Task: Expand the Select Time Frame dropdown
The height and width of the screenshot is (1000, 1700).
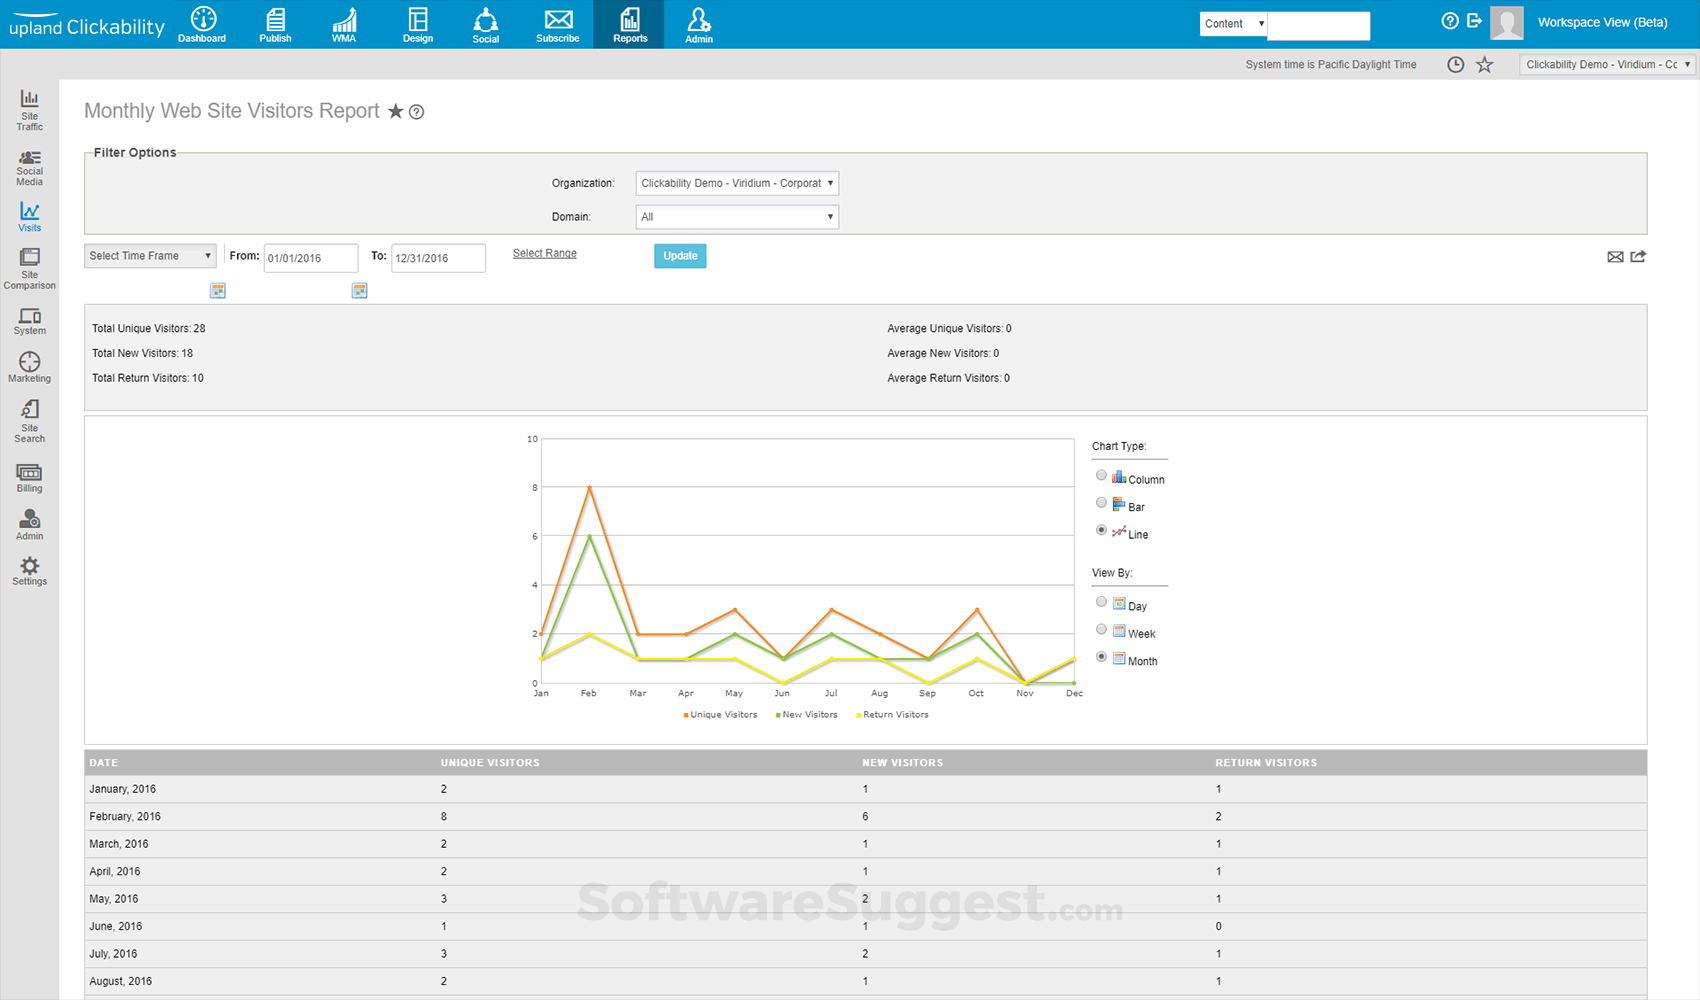Action: point(149,256)
